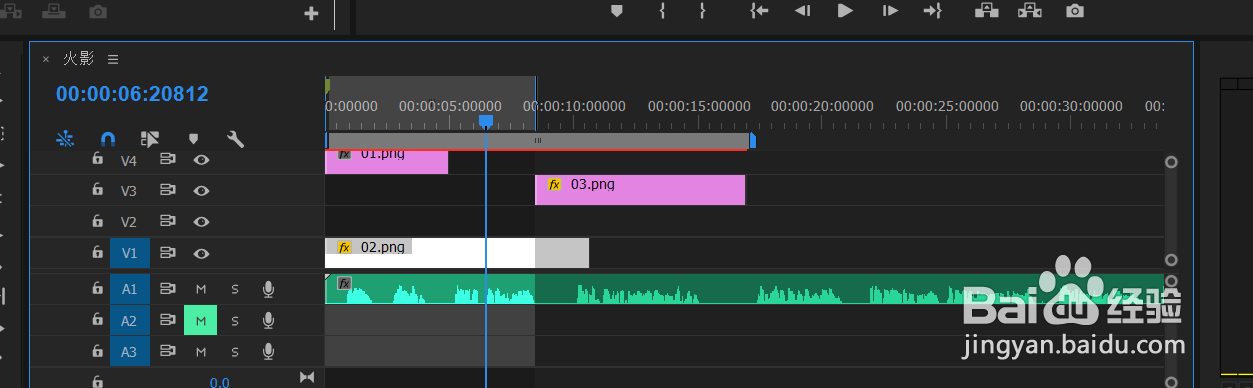Toggle lock on track V2
Screen dimensions: 1253x388
tap(97, 221)
